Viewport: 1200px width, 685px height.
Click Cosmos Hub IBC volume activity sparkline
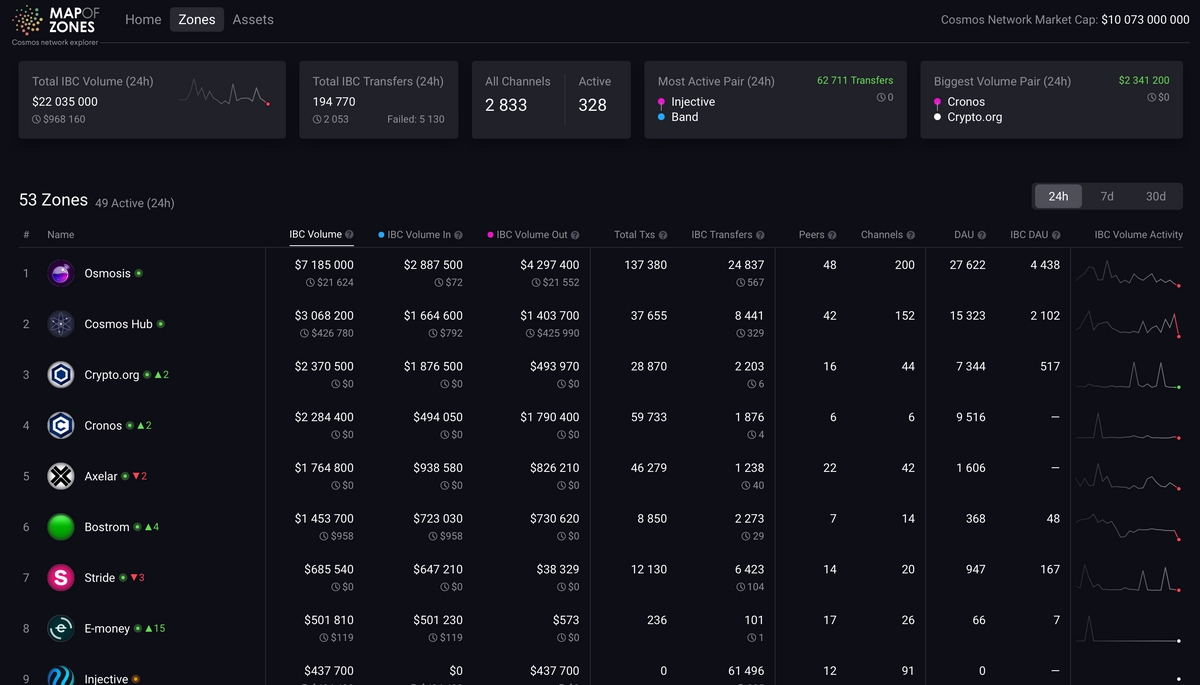1128,324
